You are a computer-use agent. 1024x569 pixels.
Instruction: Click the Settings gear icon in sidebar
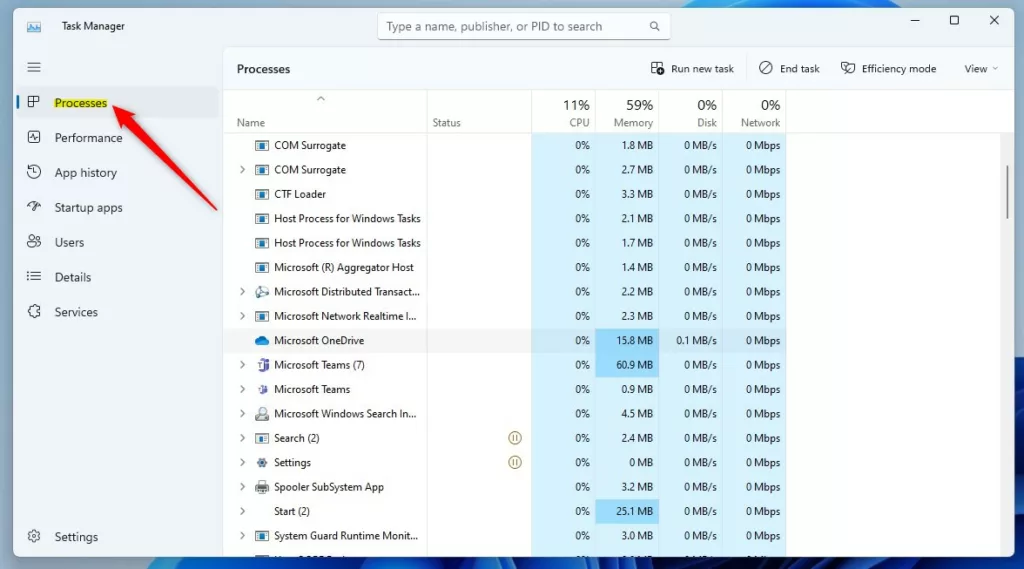coord(34,536)
